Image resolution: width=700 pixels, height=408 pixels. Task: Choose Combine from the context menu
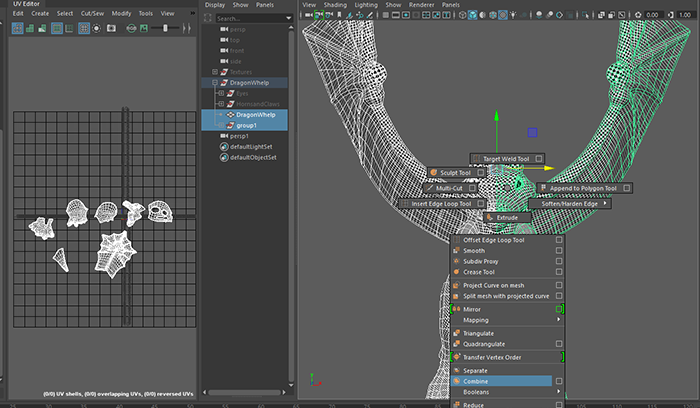[477, 381]
